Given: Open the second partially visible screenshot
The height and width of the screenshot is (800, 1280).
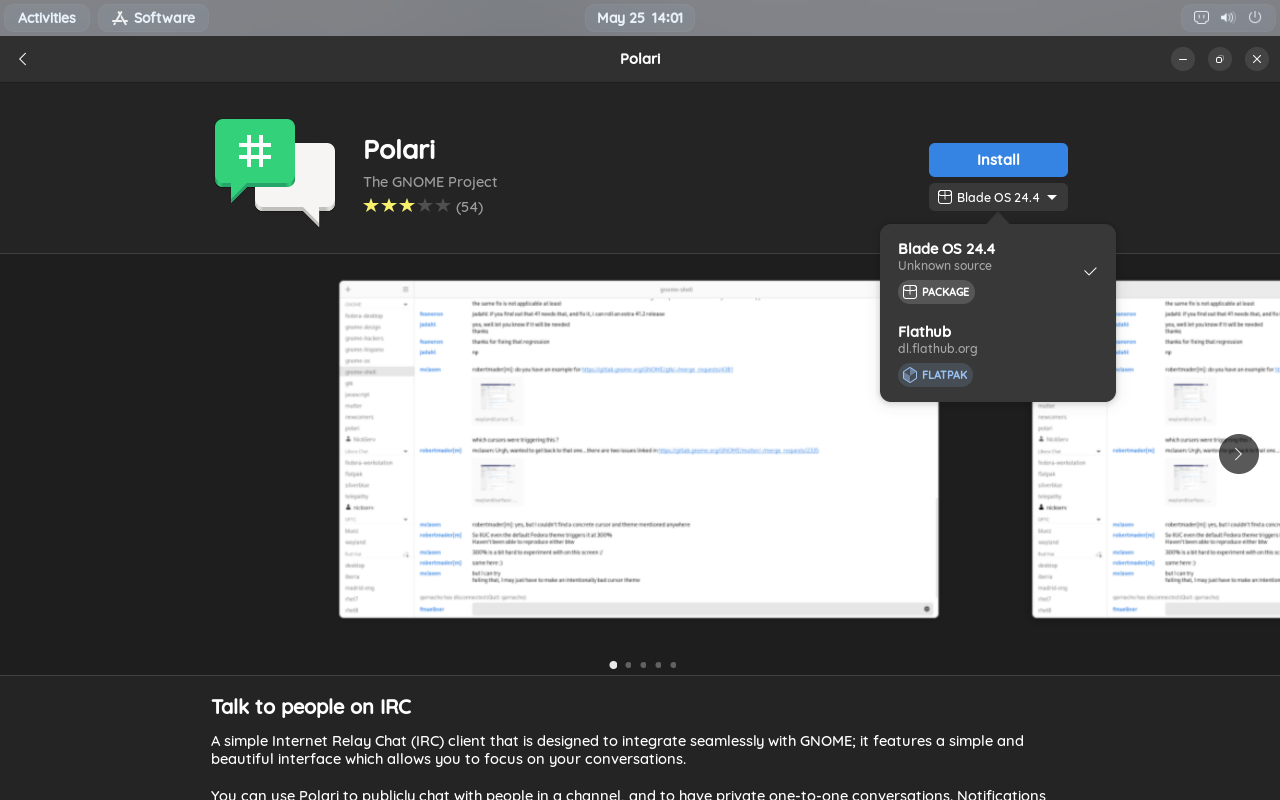Looking at the screenshot, I should (x=1156, y=449).
